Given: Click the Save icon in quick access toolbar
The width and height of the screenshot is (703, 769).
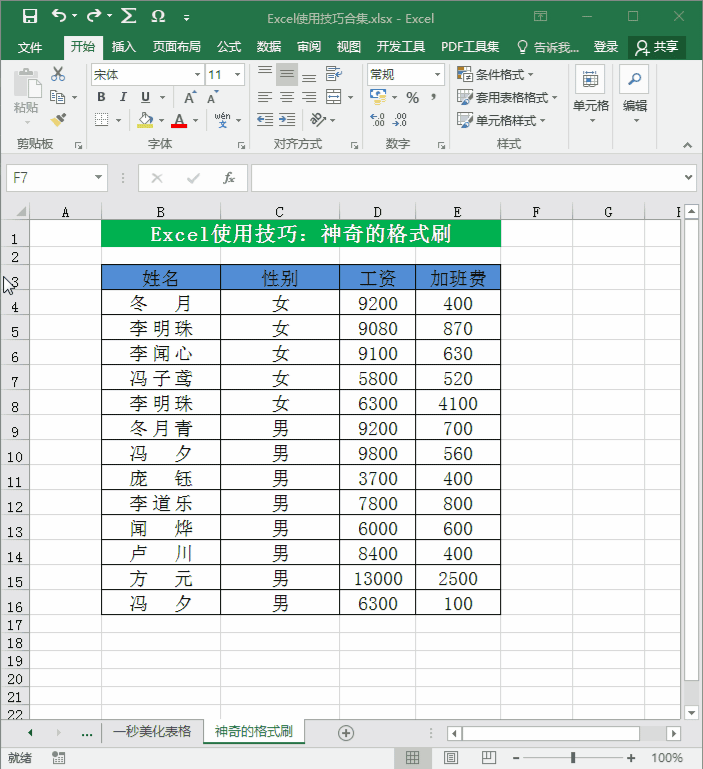Looking at the screenshot, I should pyautogui.click(x=30, y=17).
